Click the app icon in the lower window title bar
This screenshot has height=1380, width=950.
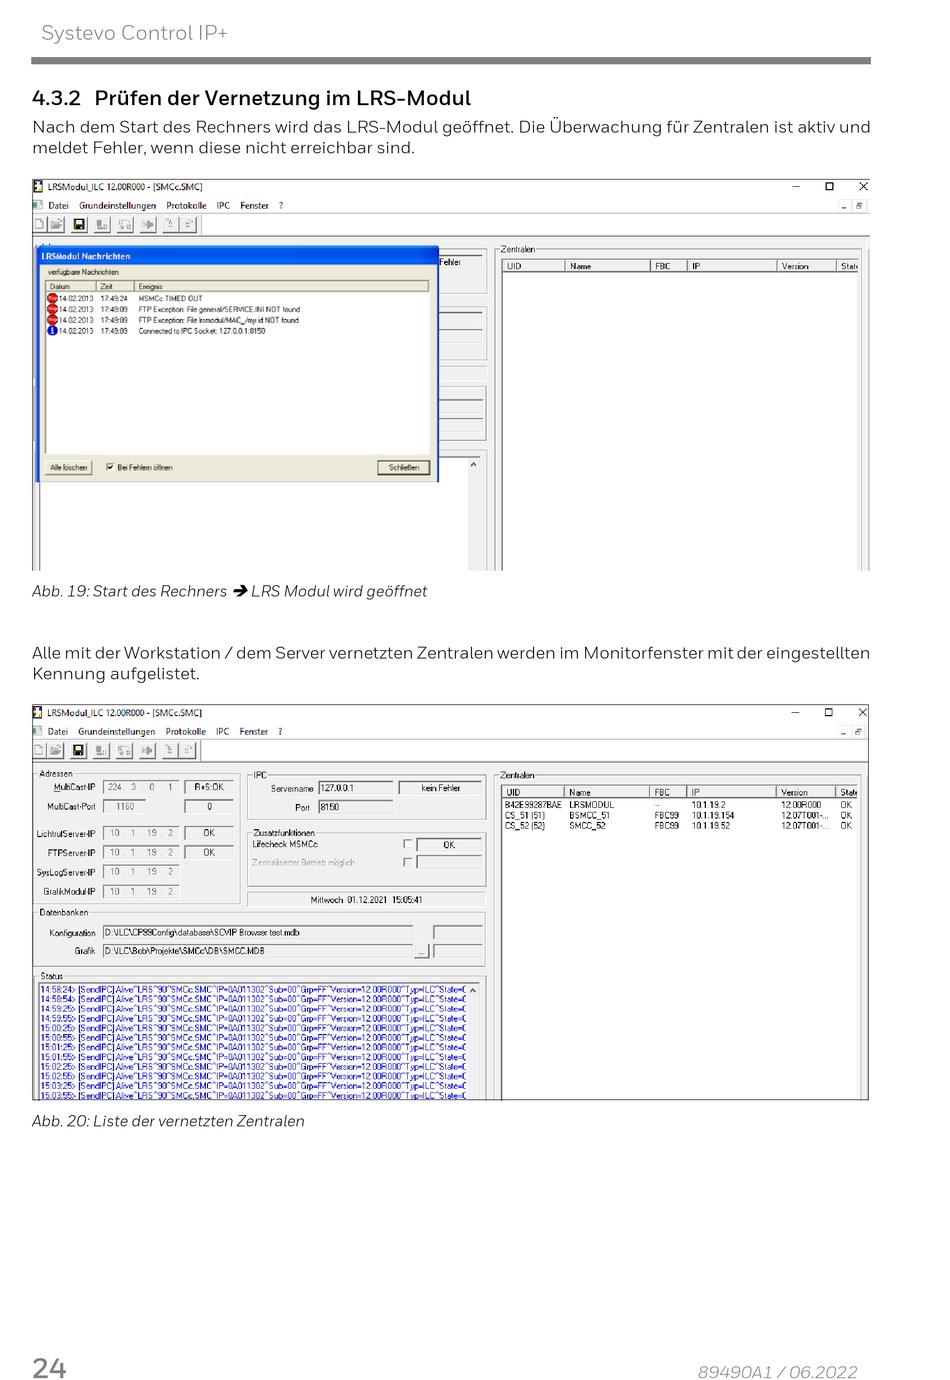click(38, 712)
